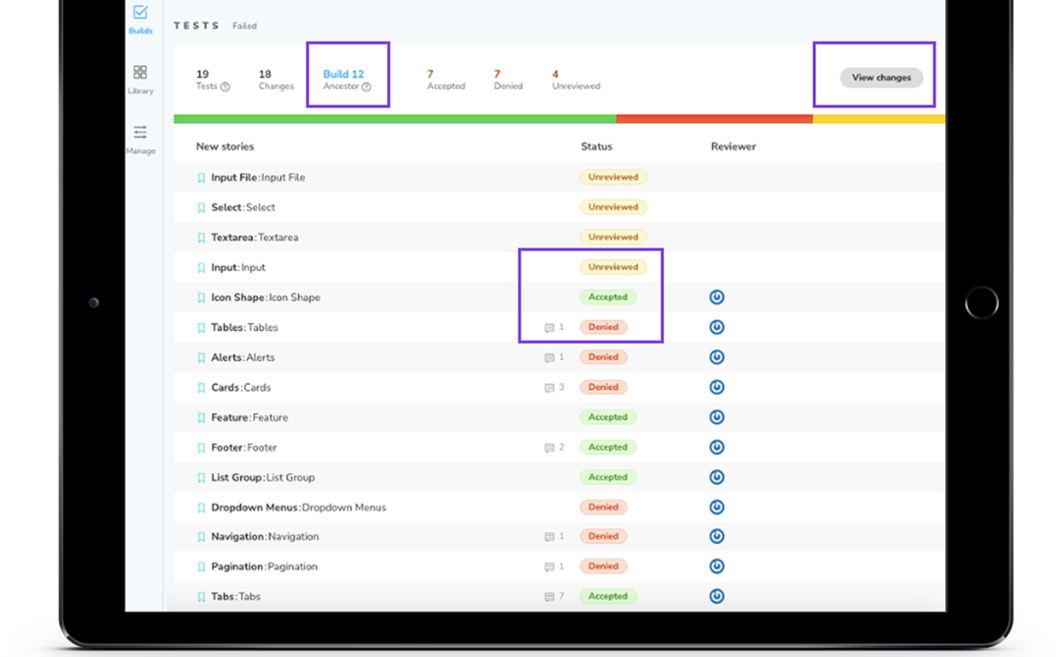Click the View changes button
The image size is (1056, 657).
pyautogui.click(x=881, y=77)
